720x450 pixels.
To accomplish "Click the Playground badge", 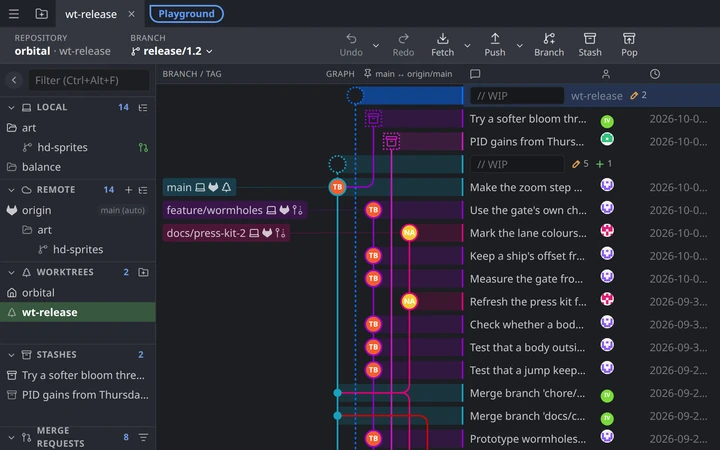I will 186,14.
